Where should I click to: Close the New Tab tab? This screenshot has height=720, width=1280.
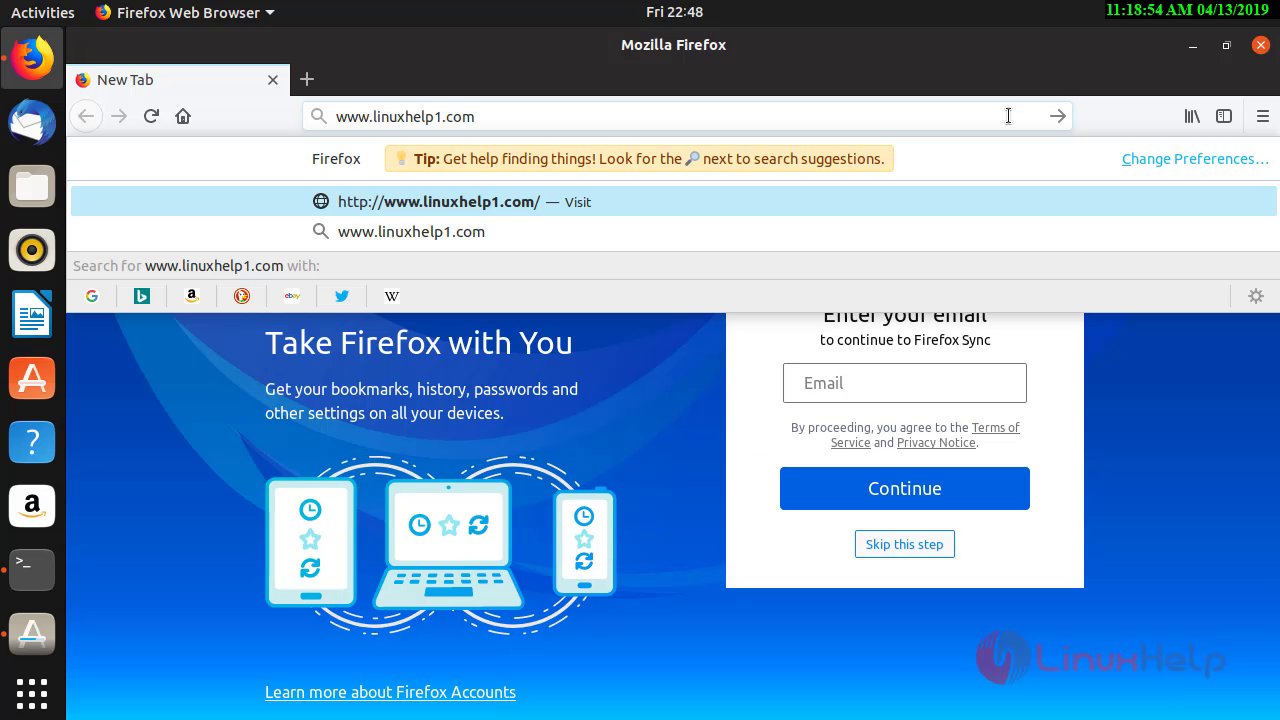coord(273,80)
